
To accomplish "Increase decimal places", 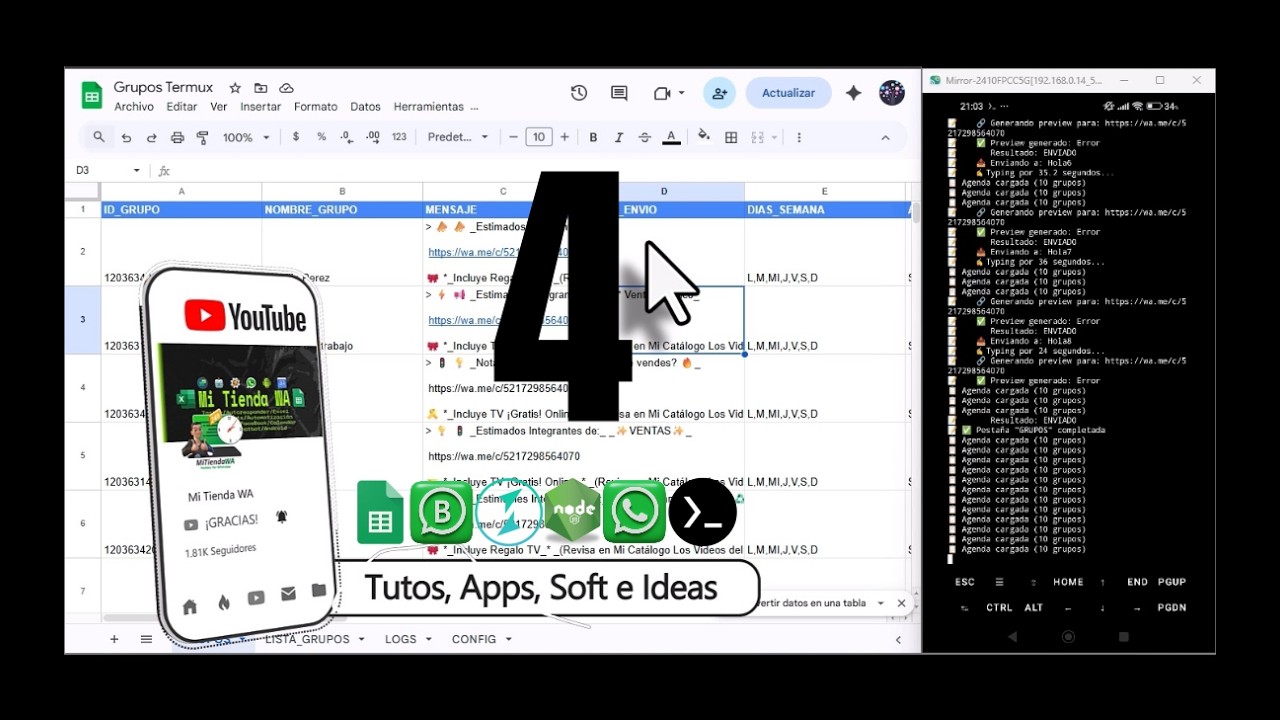I will point(372,137).
